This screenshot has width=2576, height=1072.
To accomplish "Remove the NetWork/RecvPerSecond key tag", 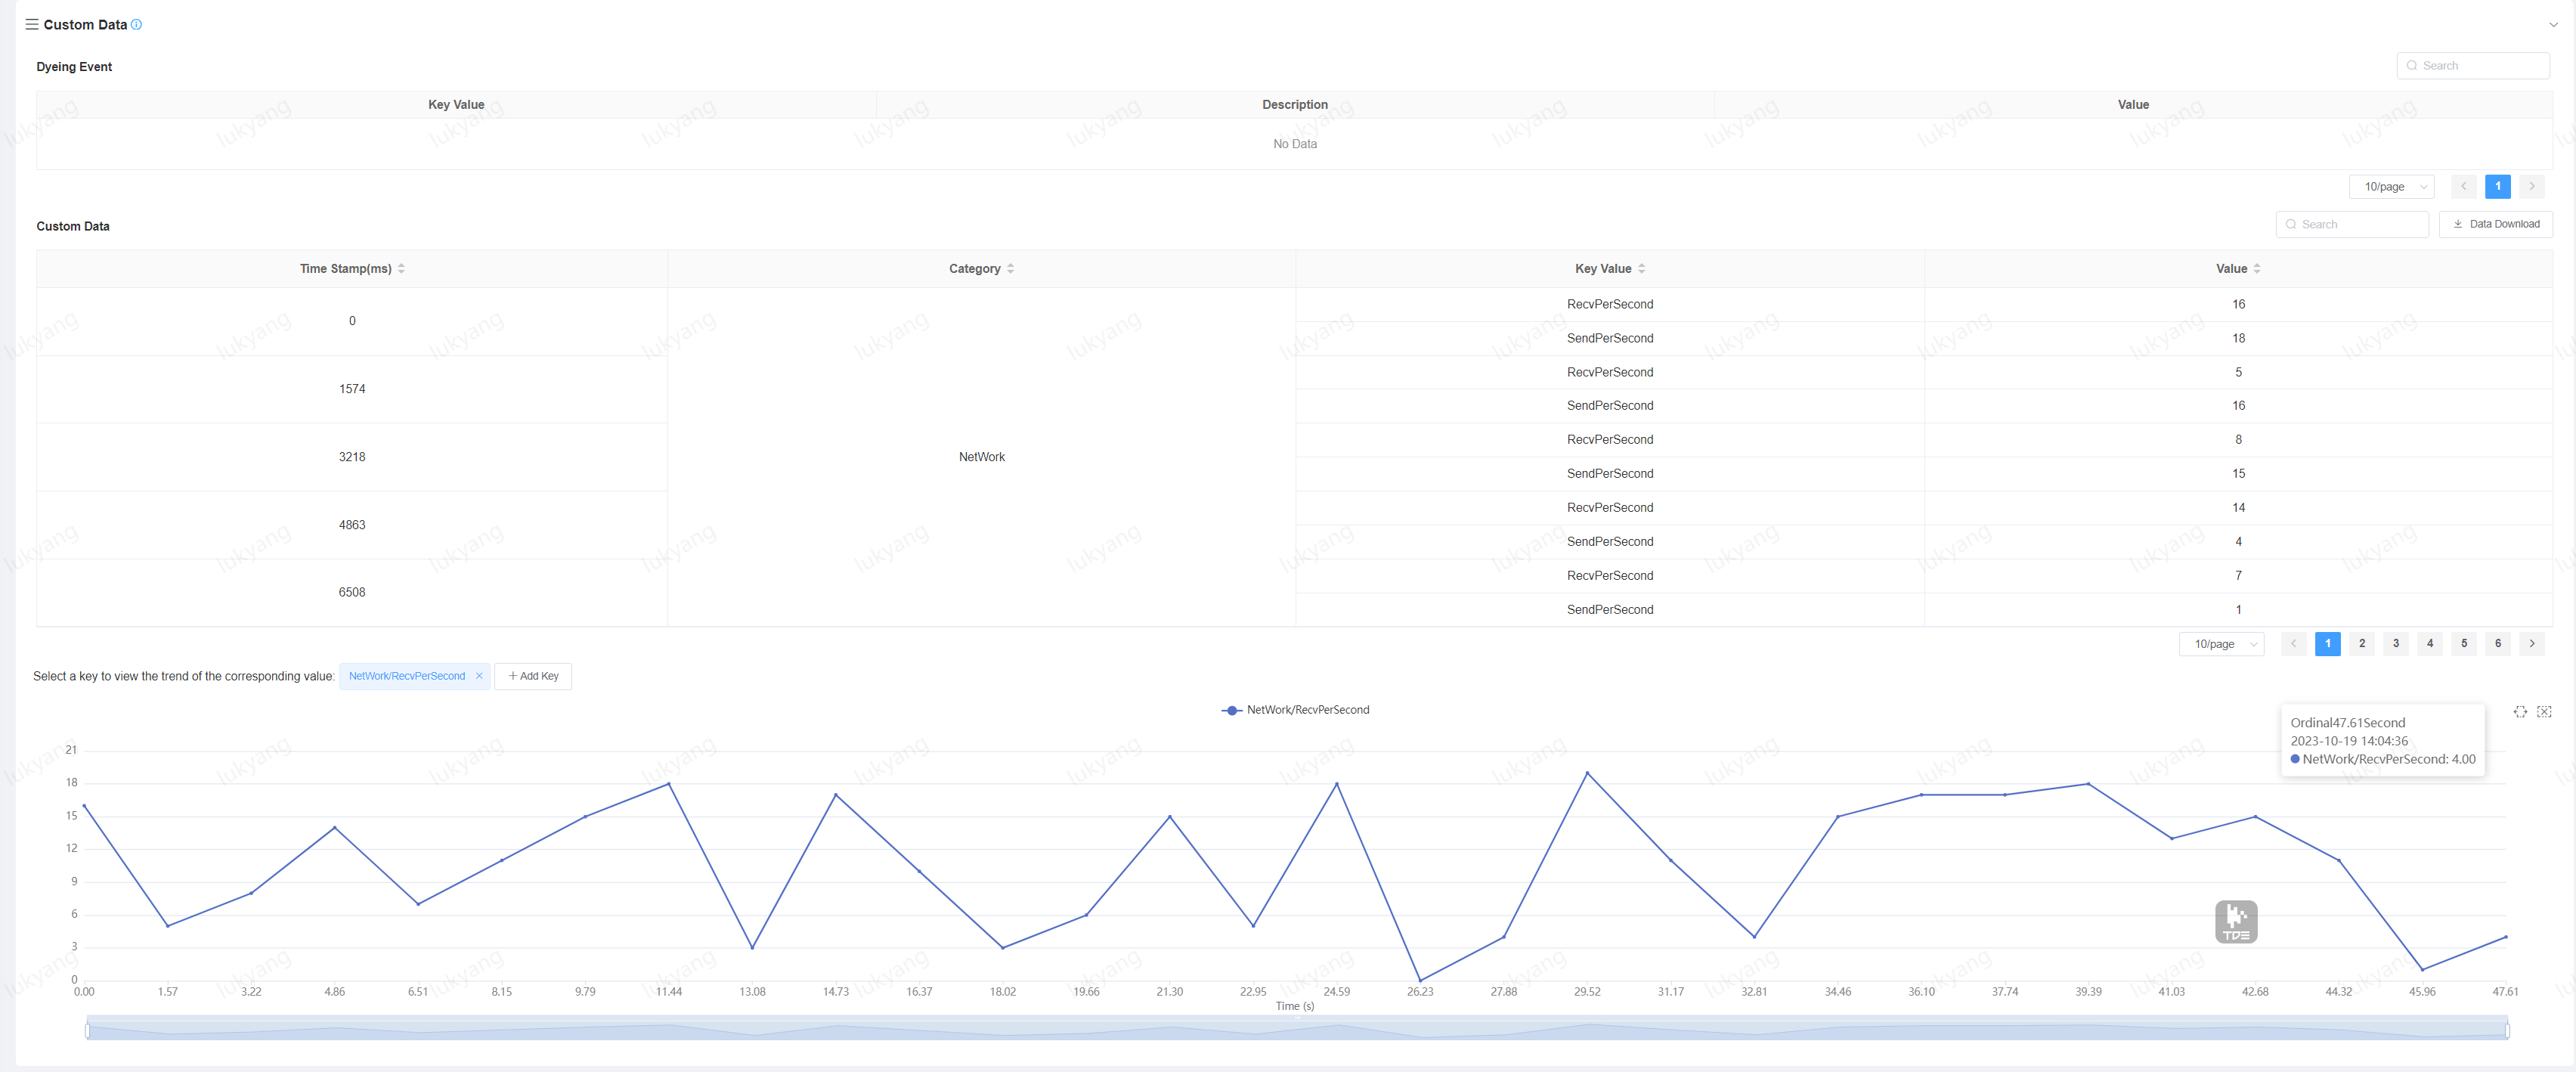I will (479, 676).
